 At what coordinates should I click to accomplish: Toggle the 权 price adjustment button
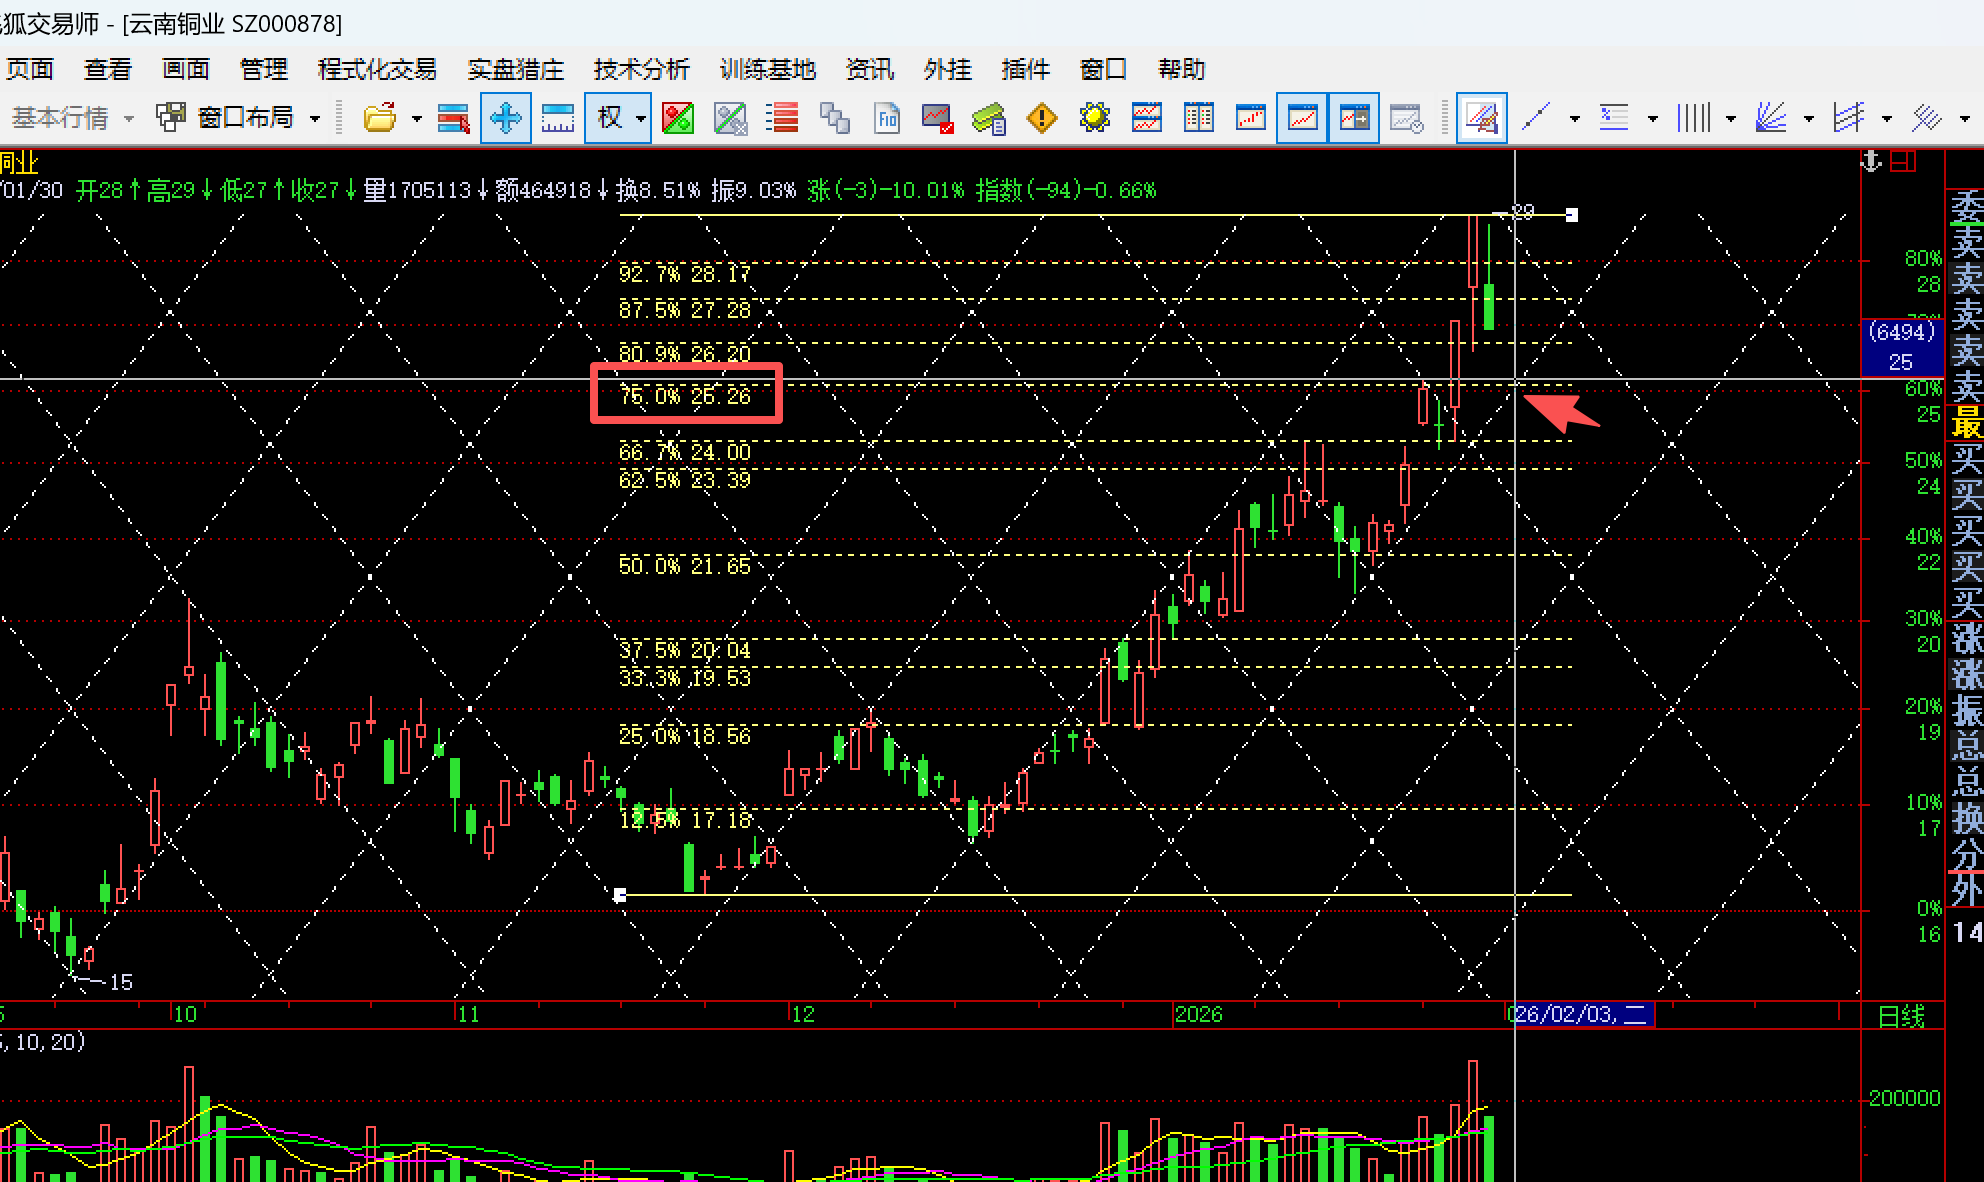pos(610,118)
